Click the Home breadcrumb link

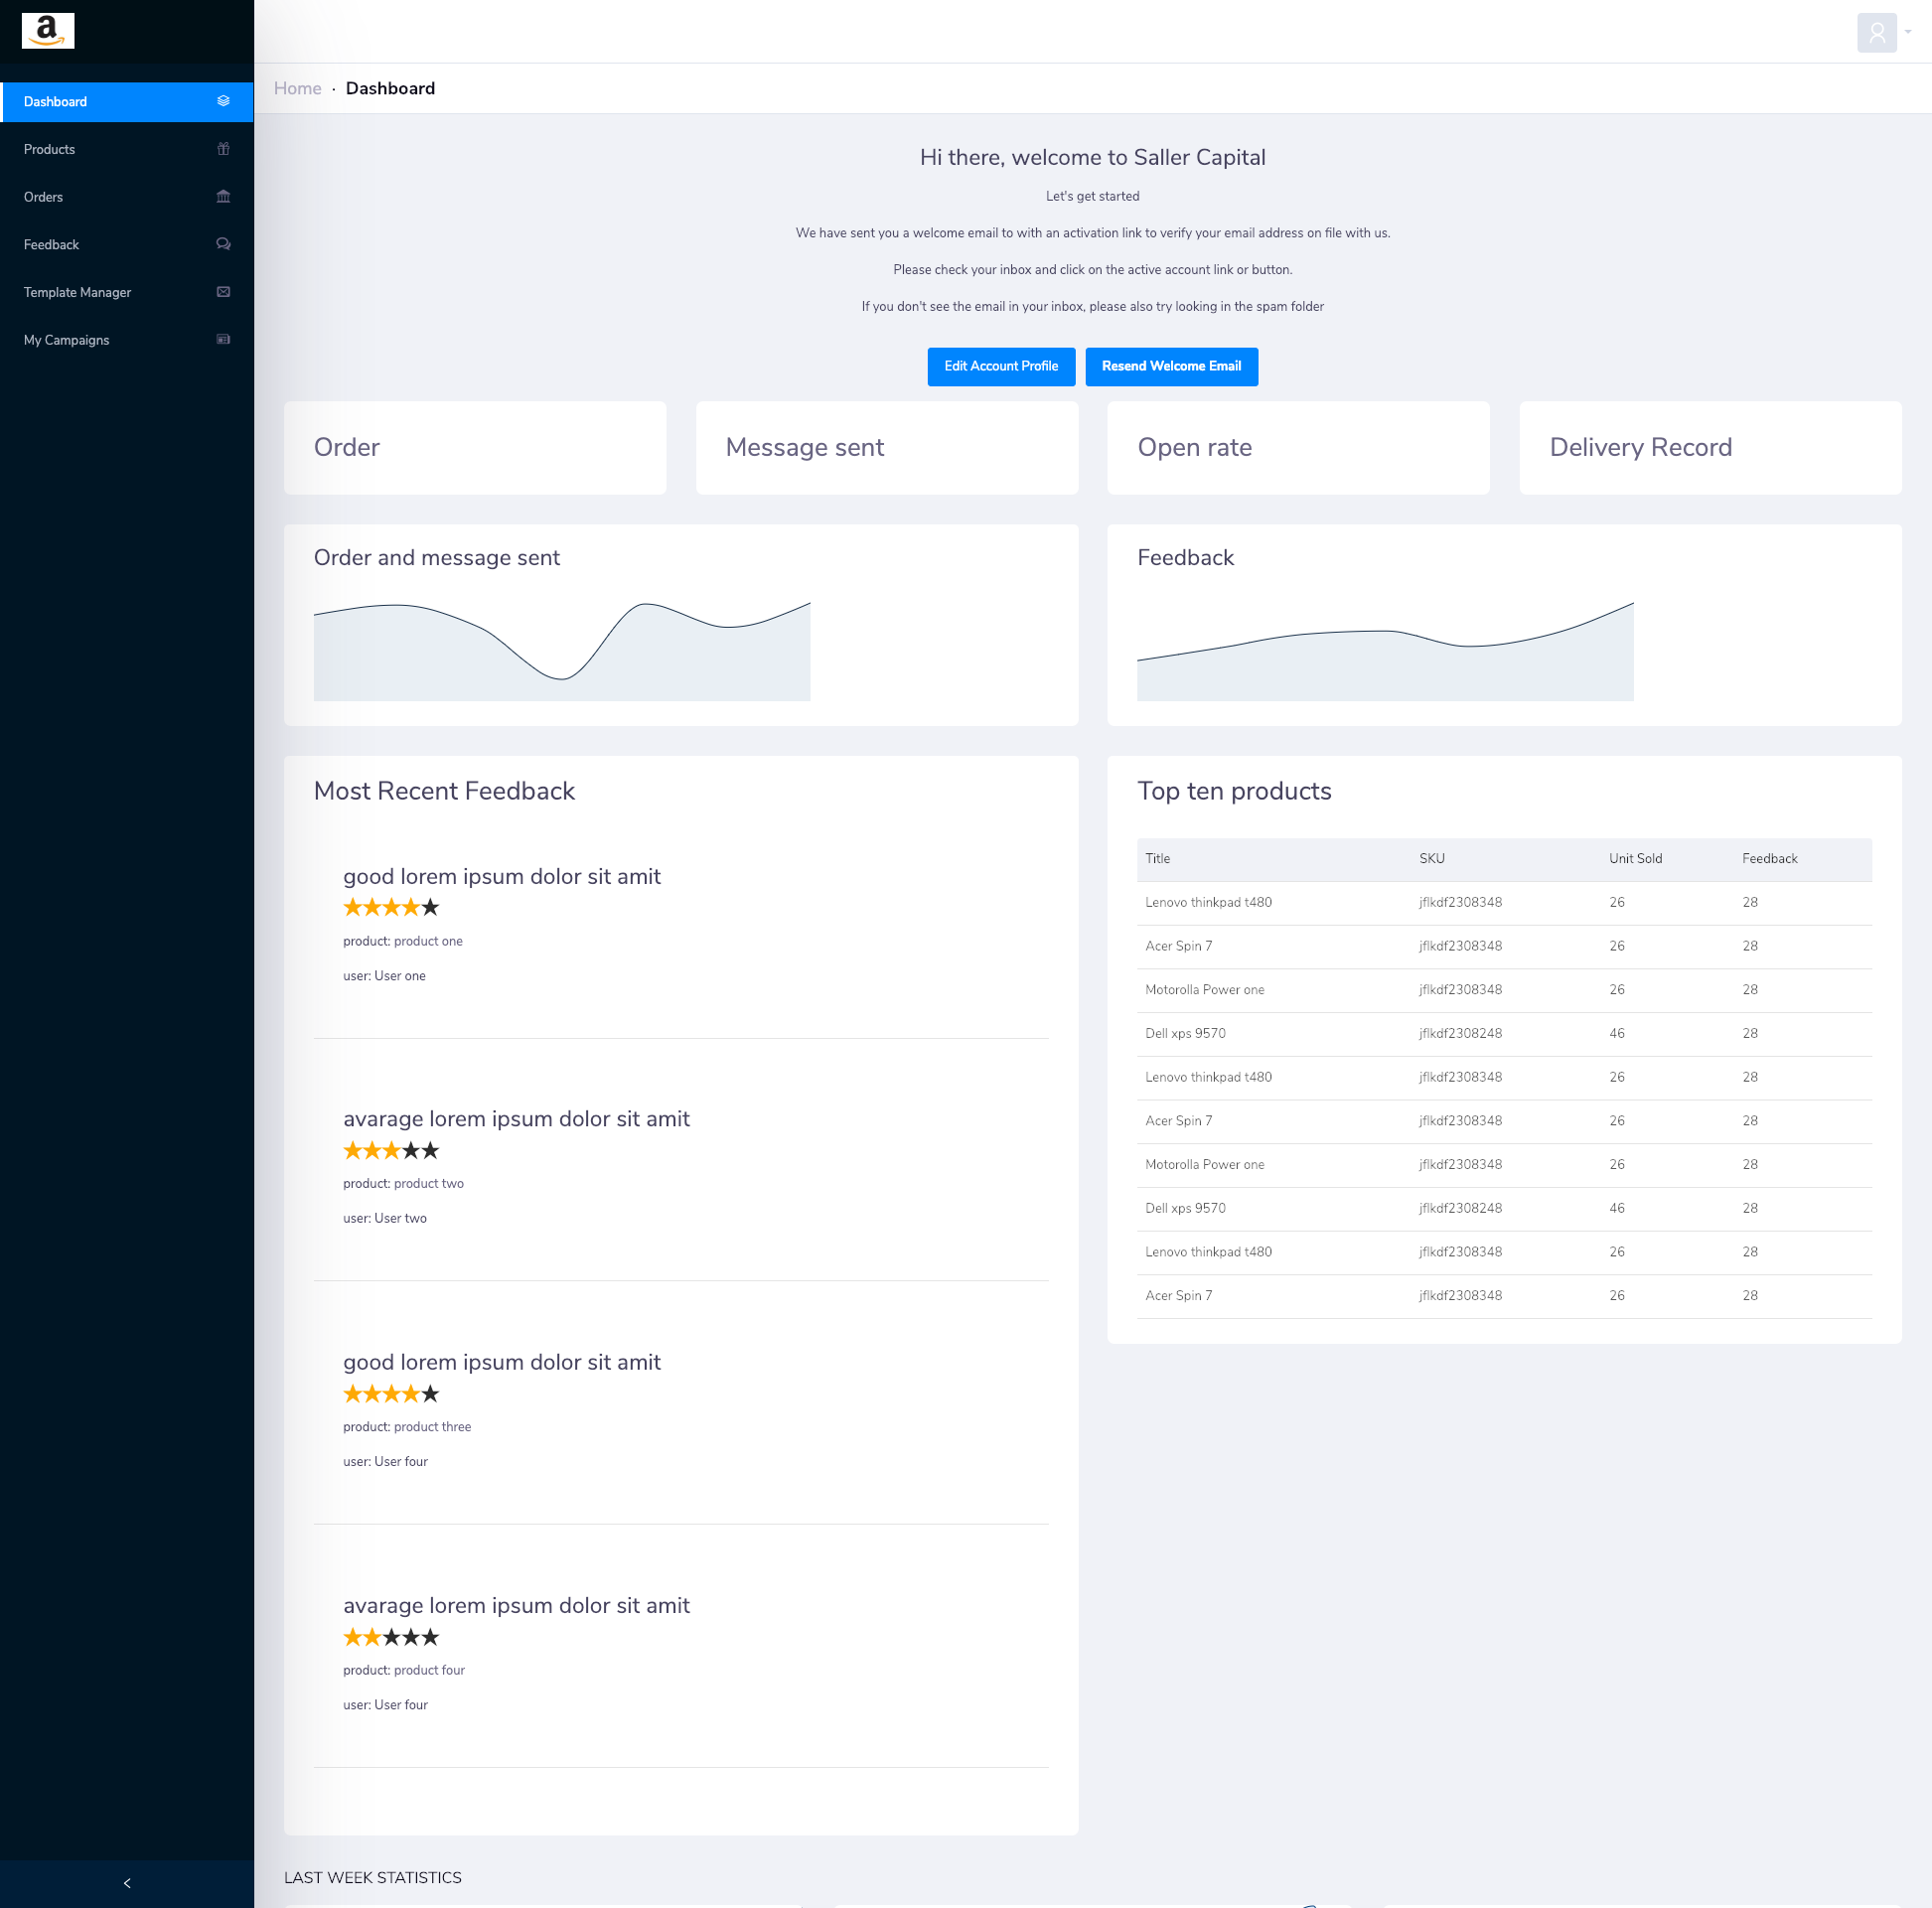coord(297,88)
